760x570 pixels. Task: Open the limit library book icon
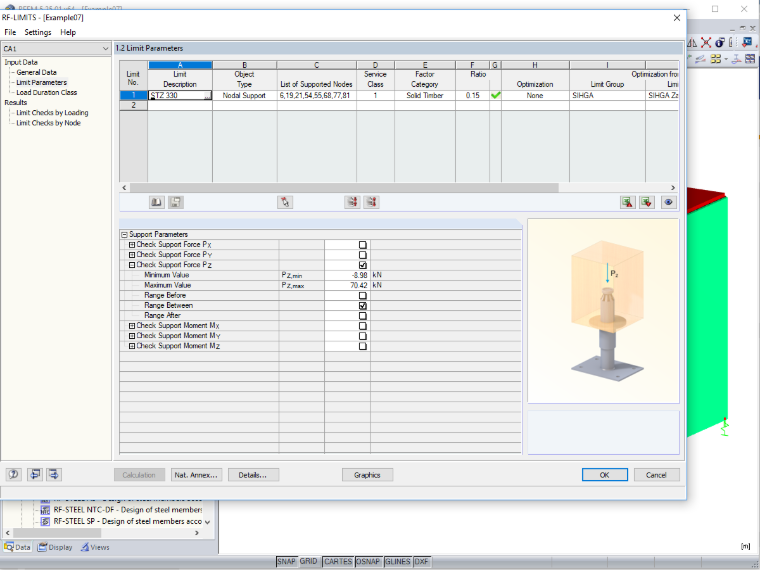point(157,202)
